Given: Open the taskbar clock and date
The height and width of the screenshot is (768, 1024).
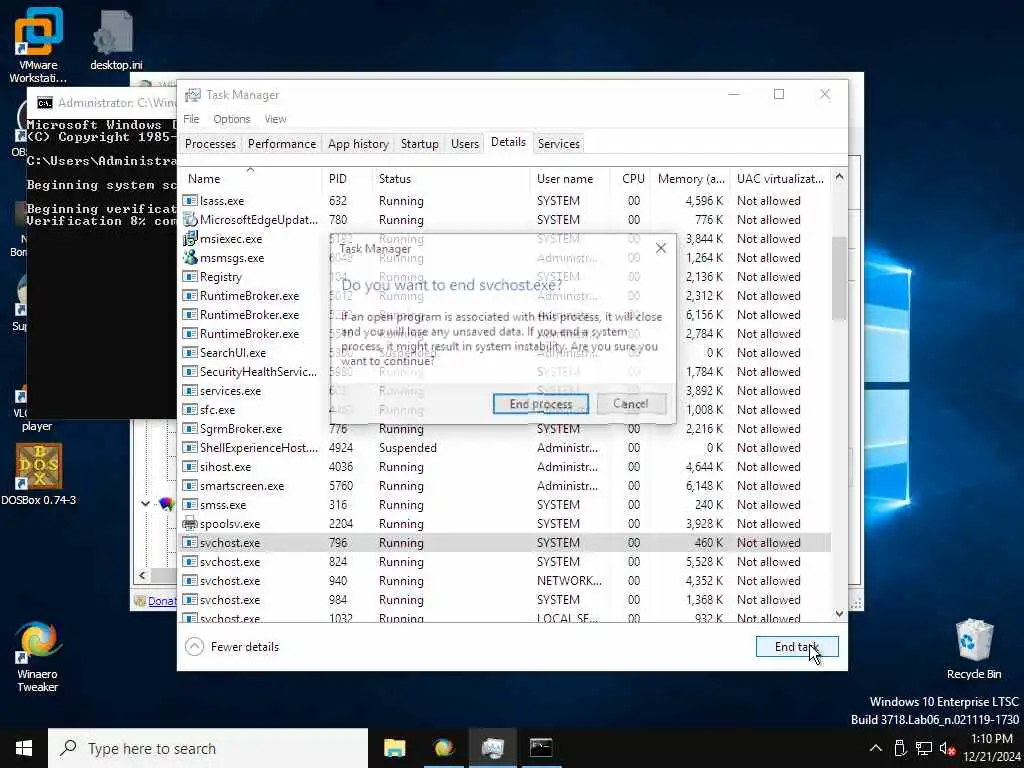Looking at the screenshot, I should pyautogui.click(x=991, y=748).
